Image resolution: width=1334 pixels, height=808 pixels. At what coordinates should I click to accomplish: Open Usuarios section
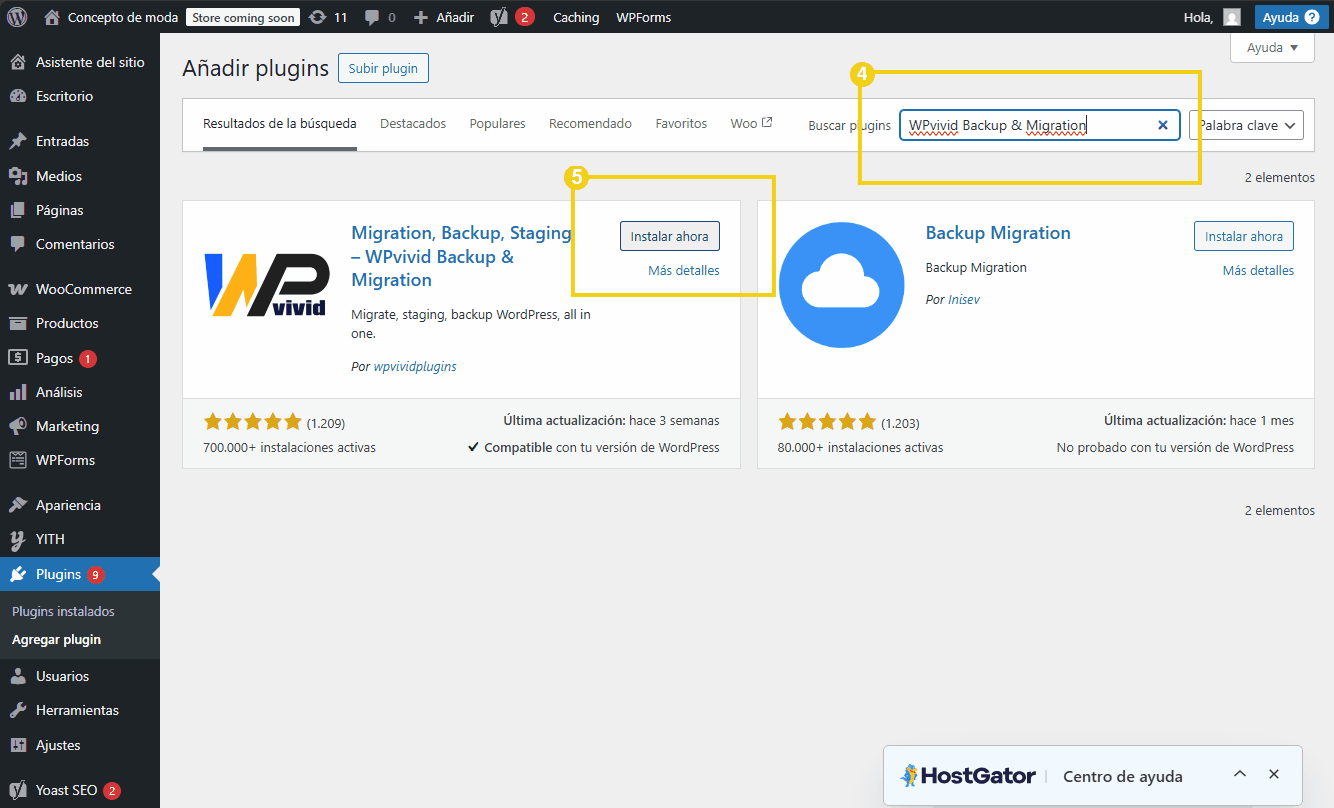coord(80,676)
